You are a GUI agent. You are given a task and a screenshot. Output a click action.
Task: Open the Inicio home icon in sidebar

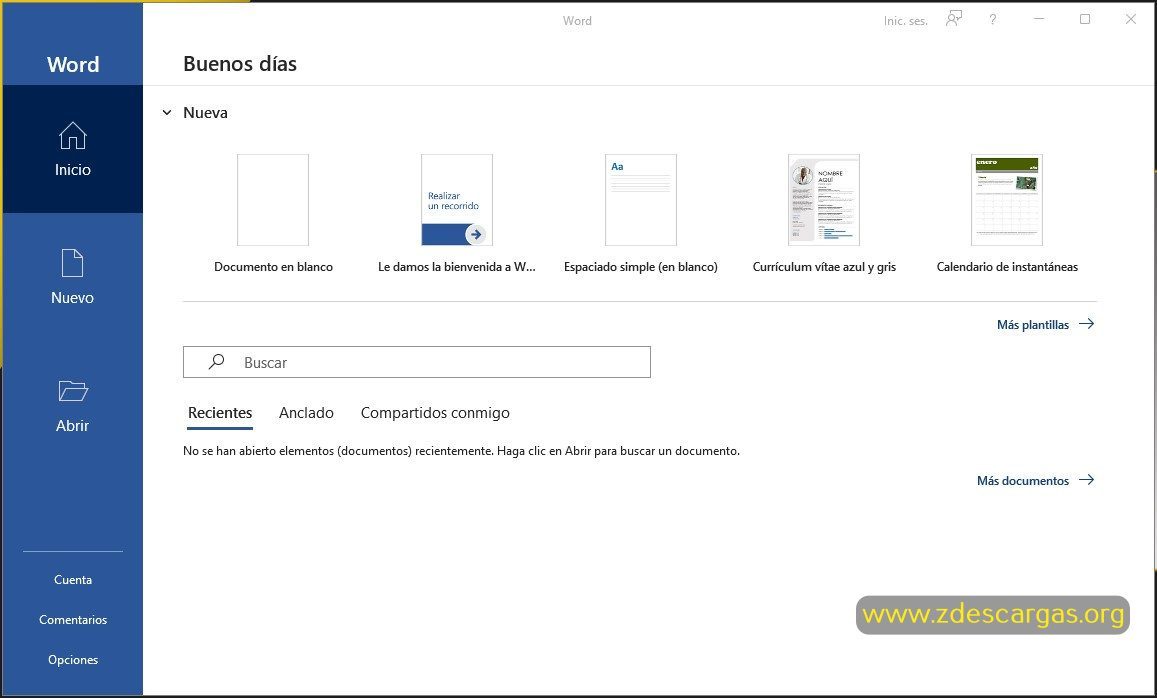72,136
